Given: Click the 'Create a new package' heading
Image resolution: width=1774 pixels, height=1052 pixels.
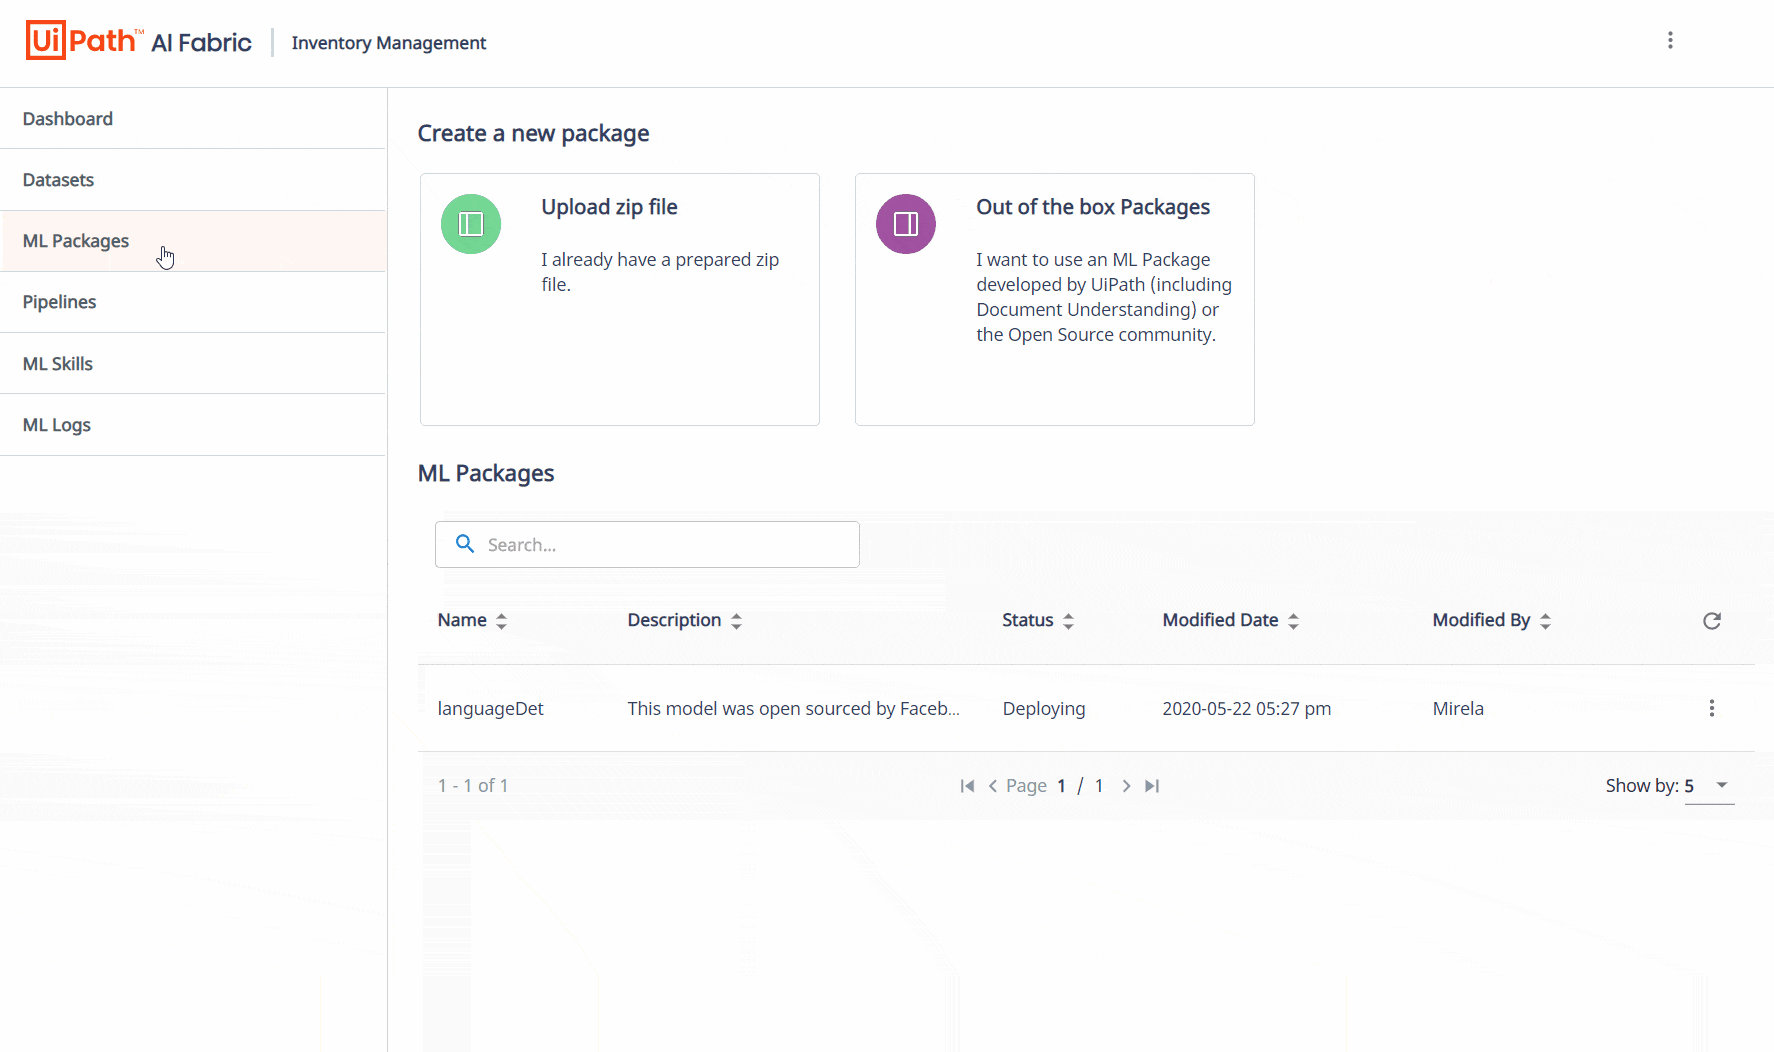Looking at the screenshot, I should pos(533,133).
